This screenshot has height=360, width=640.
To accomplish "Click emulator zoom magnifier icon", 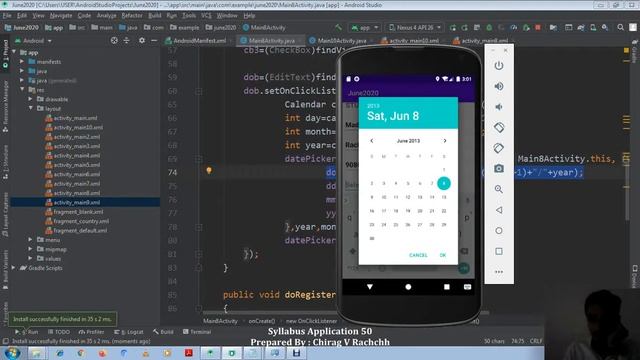I will pos(499,189).
